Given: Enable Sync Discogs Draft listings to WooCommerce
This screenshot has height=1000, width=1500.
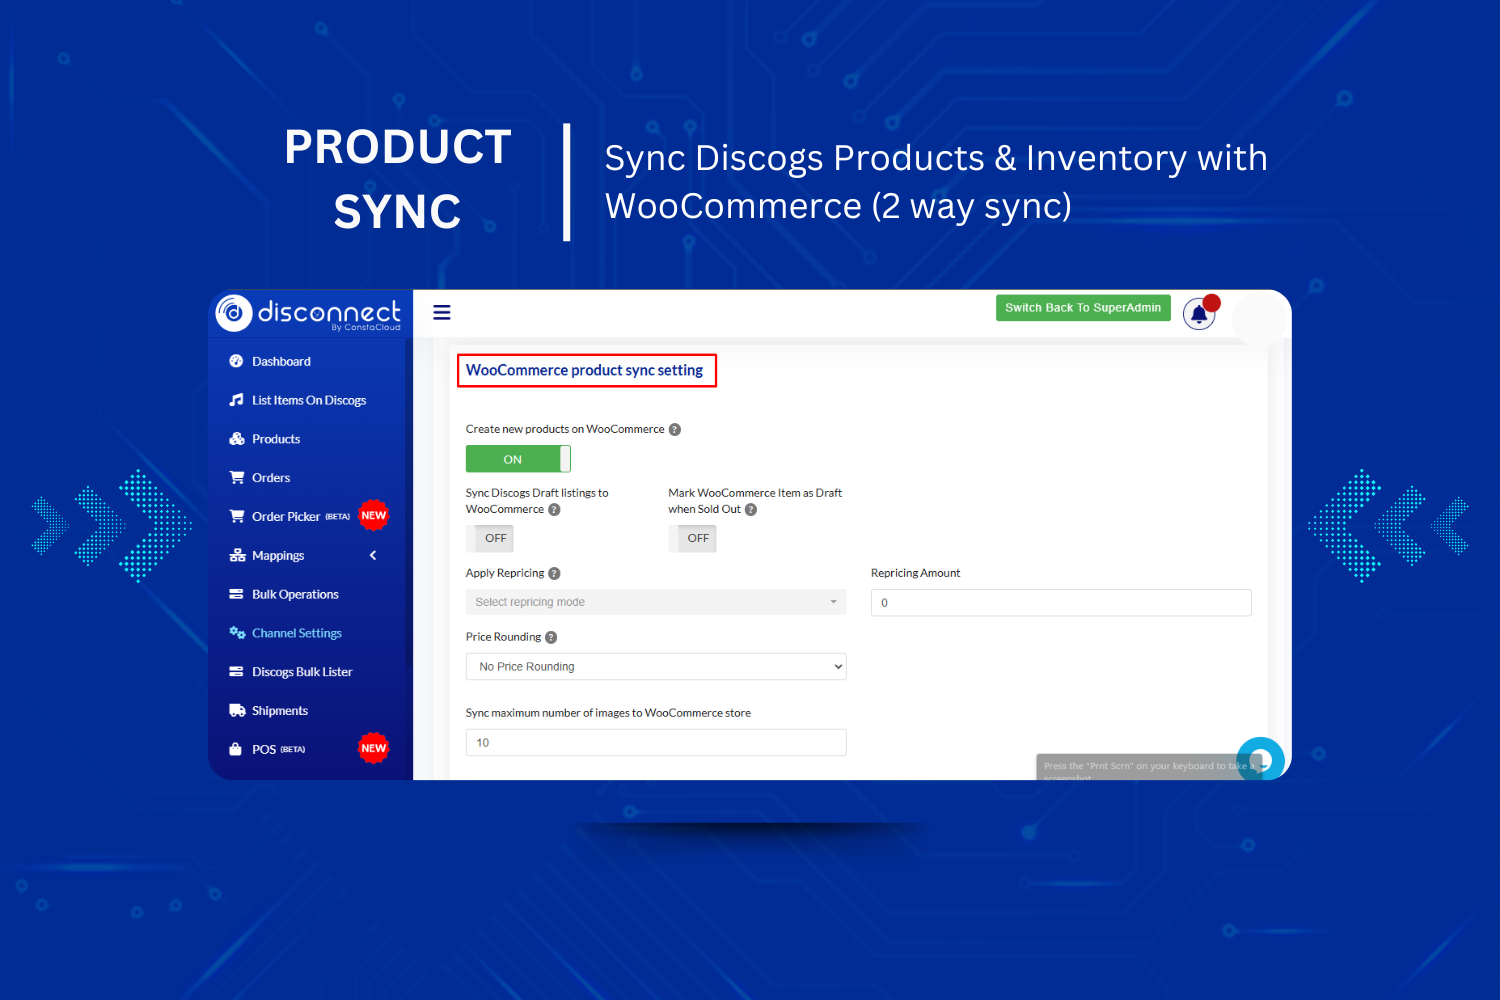Looking at the screenshot, I should pyautogui.click(x=489, y=538).
